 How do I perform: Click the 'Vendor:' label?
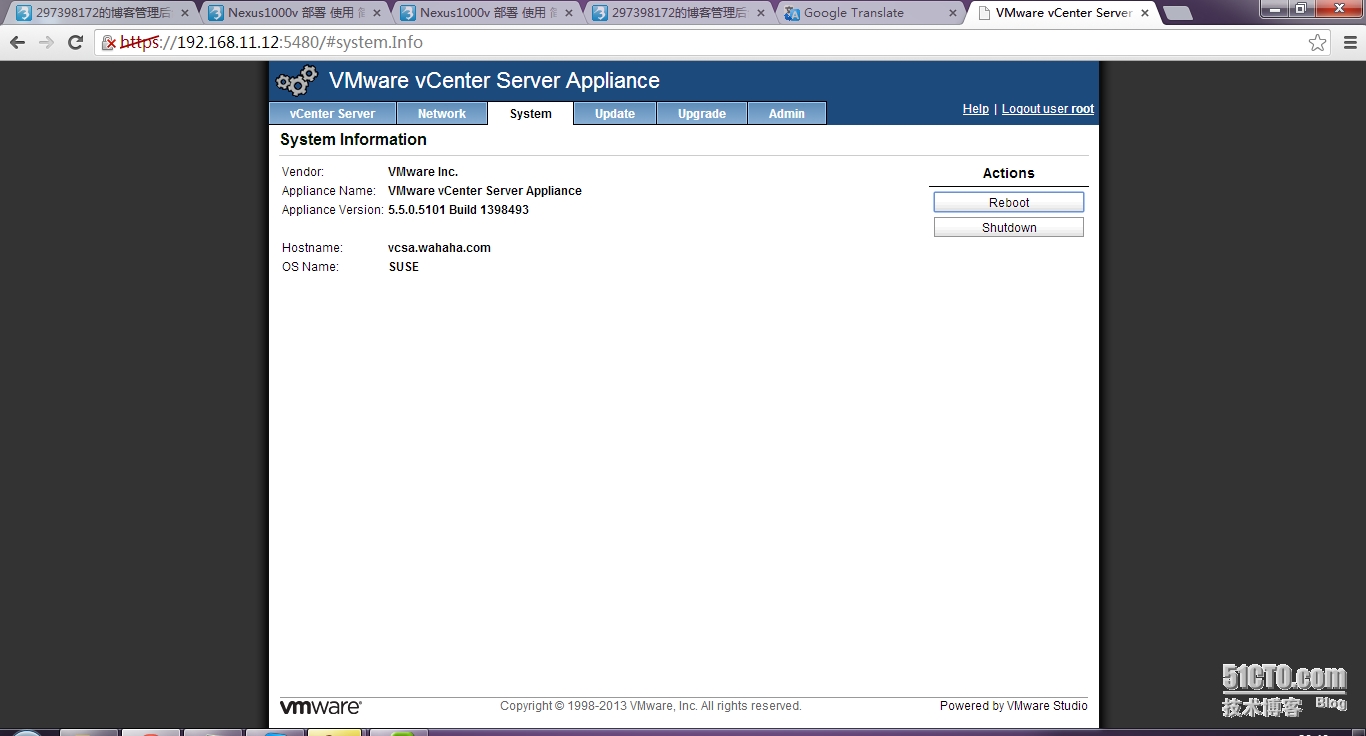pos(303,172)
